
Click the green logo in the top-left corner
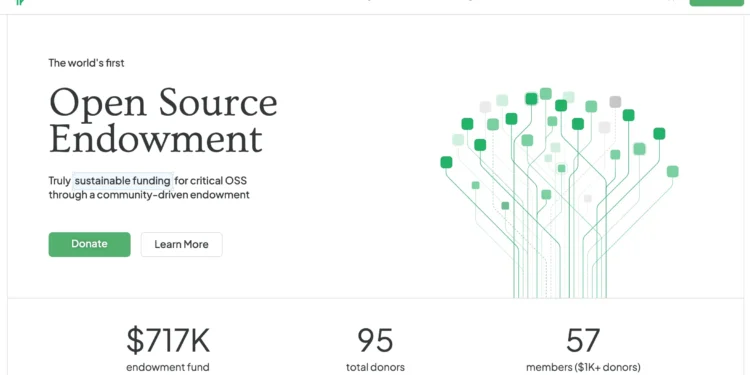20,2
